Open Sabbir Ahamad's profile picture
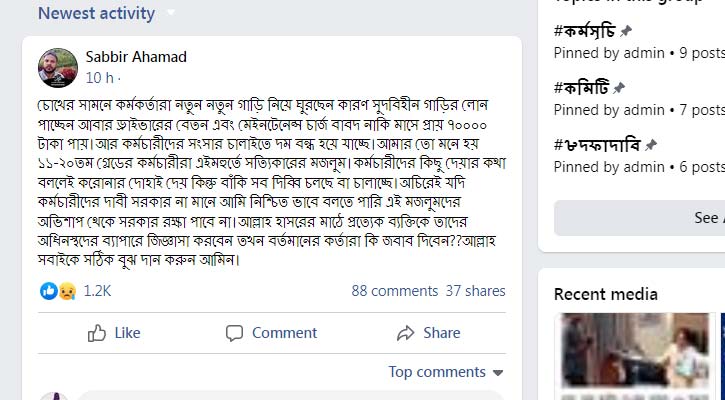This screenshot has height=400, width=725. coord(58,67)
